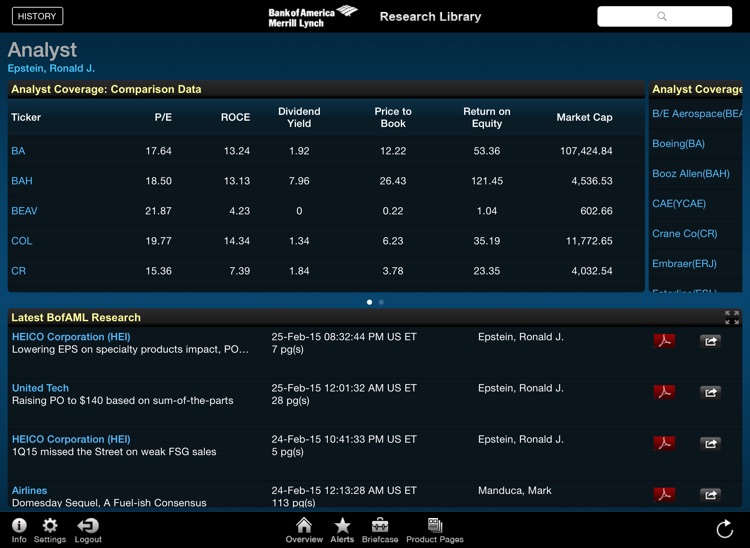Open HEICO title above 1Q15 missed summary
Screen dimensions: 750x548
pyautogui.click(x=71, y=439)
